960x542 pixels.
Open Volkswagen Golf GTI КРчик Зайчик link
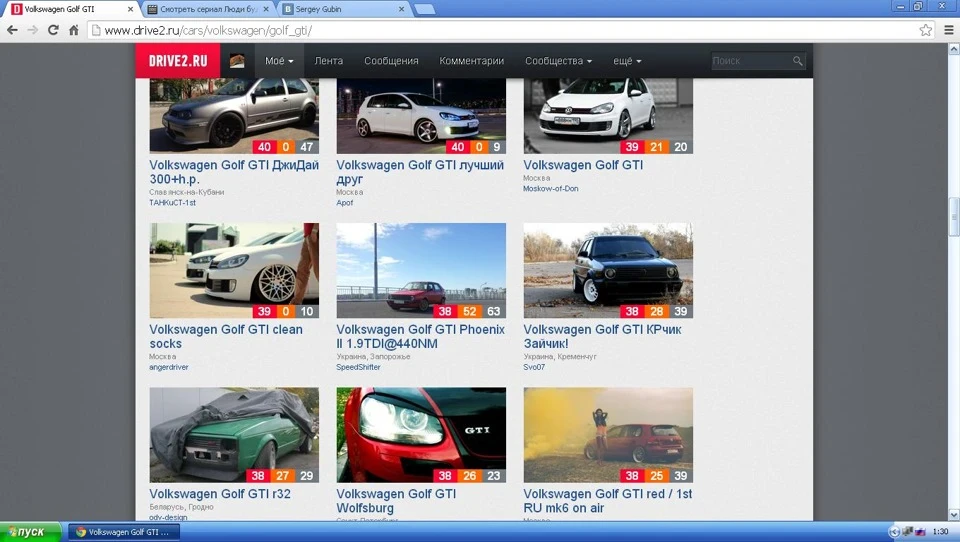tap(602, 336)
